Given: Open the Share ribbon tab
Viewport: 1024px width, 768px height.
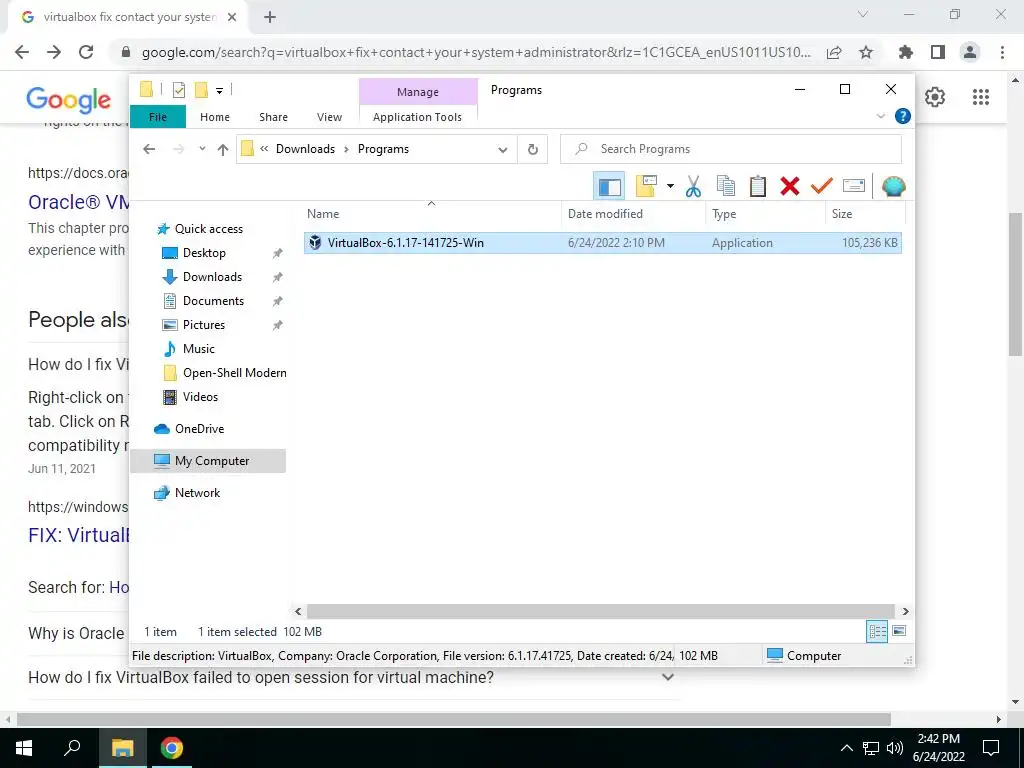Looking at the screenshot, I should click(273, 117).
